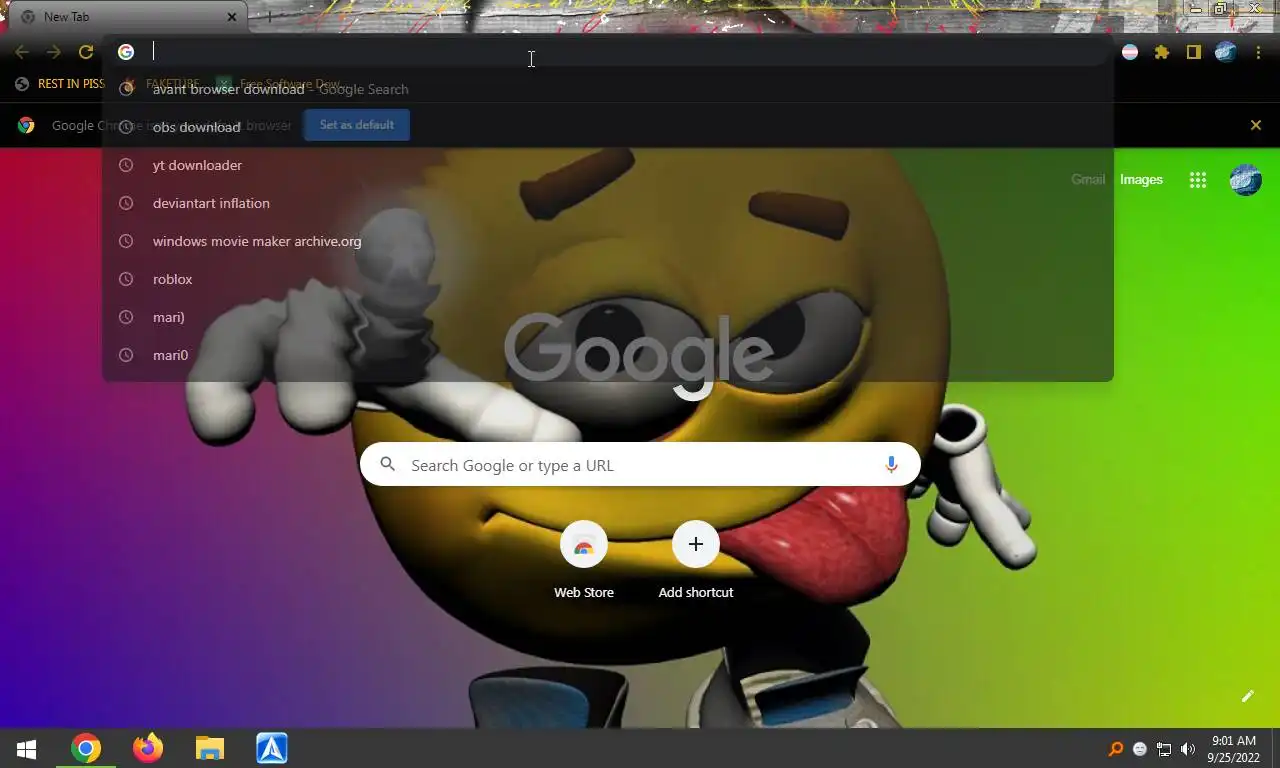
Task: Click Chrome in the taskbar
Action: (86, 749)
